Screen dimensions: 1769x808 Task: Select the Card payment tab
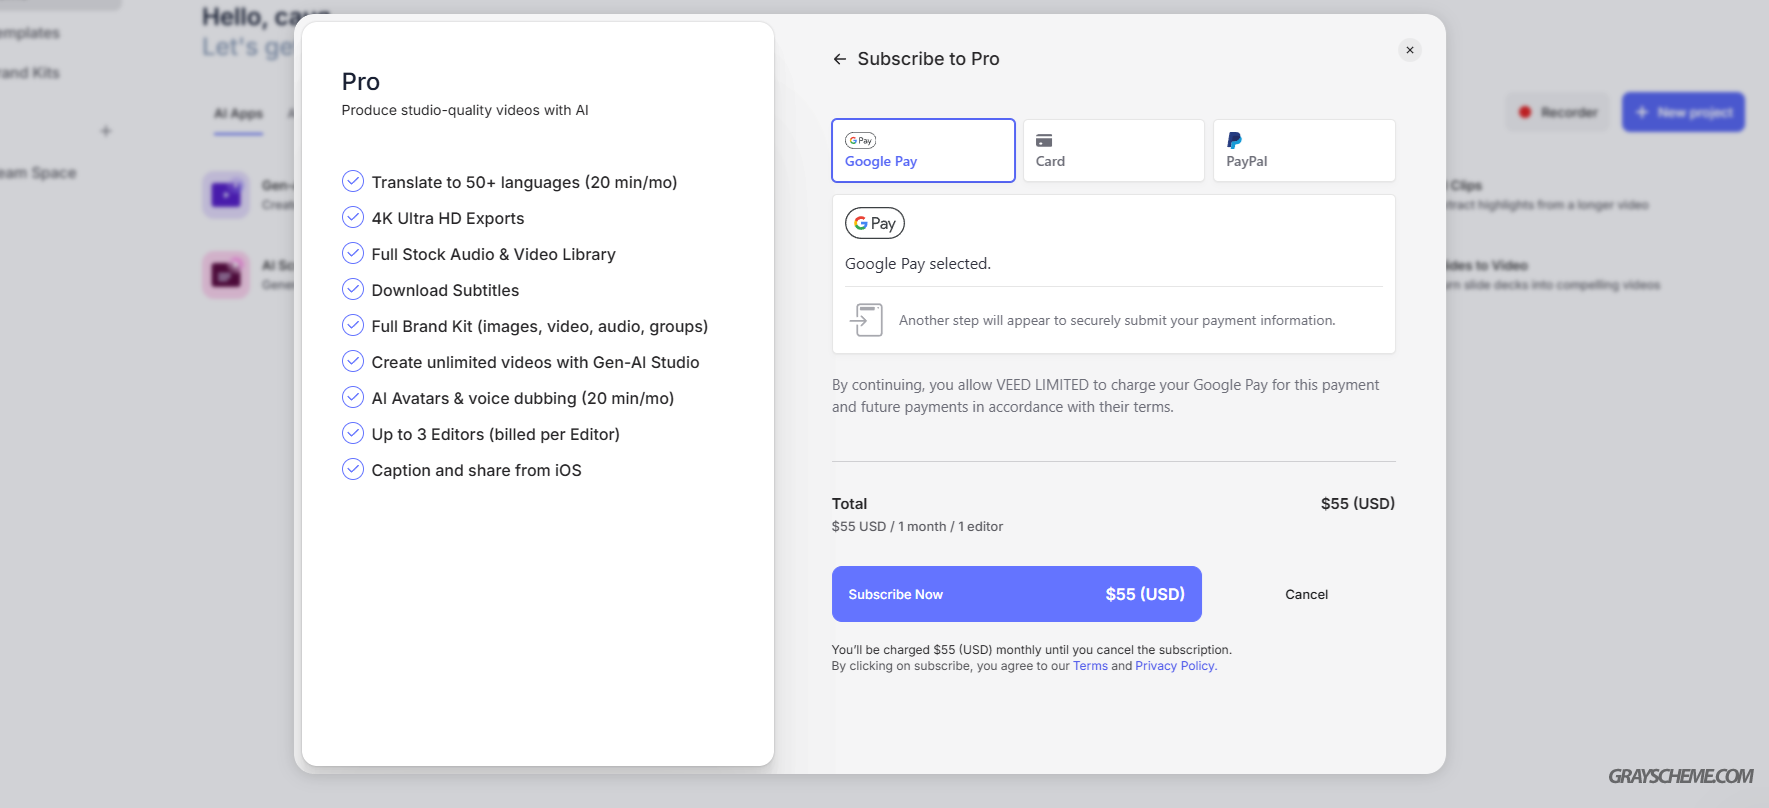(x=1113, y=151)
